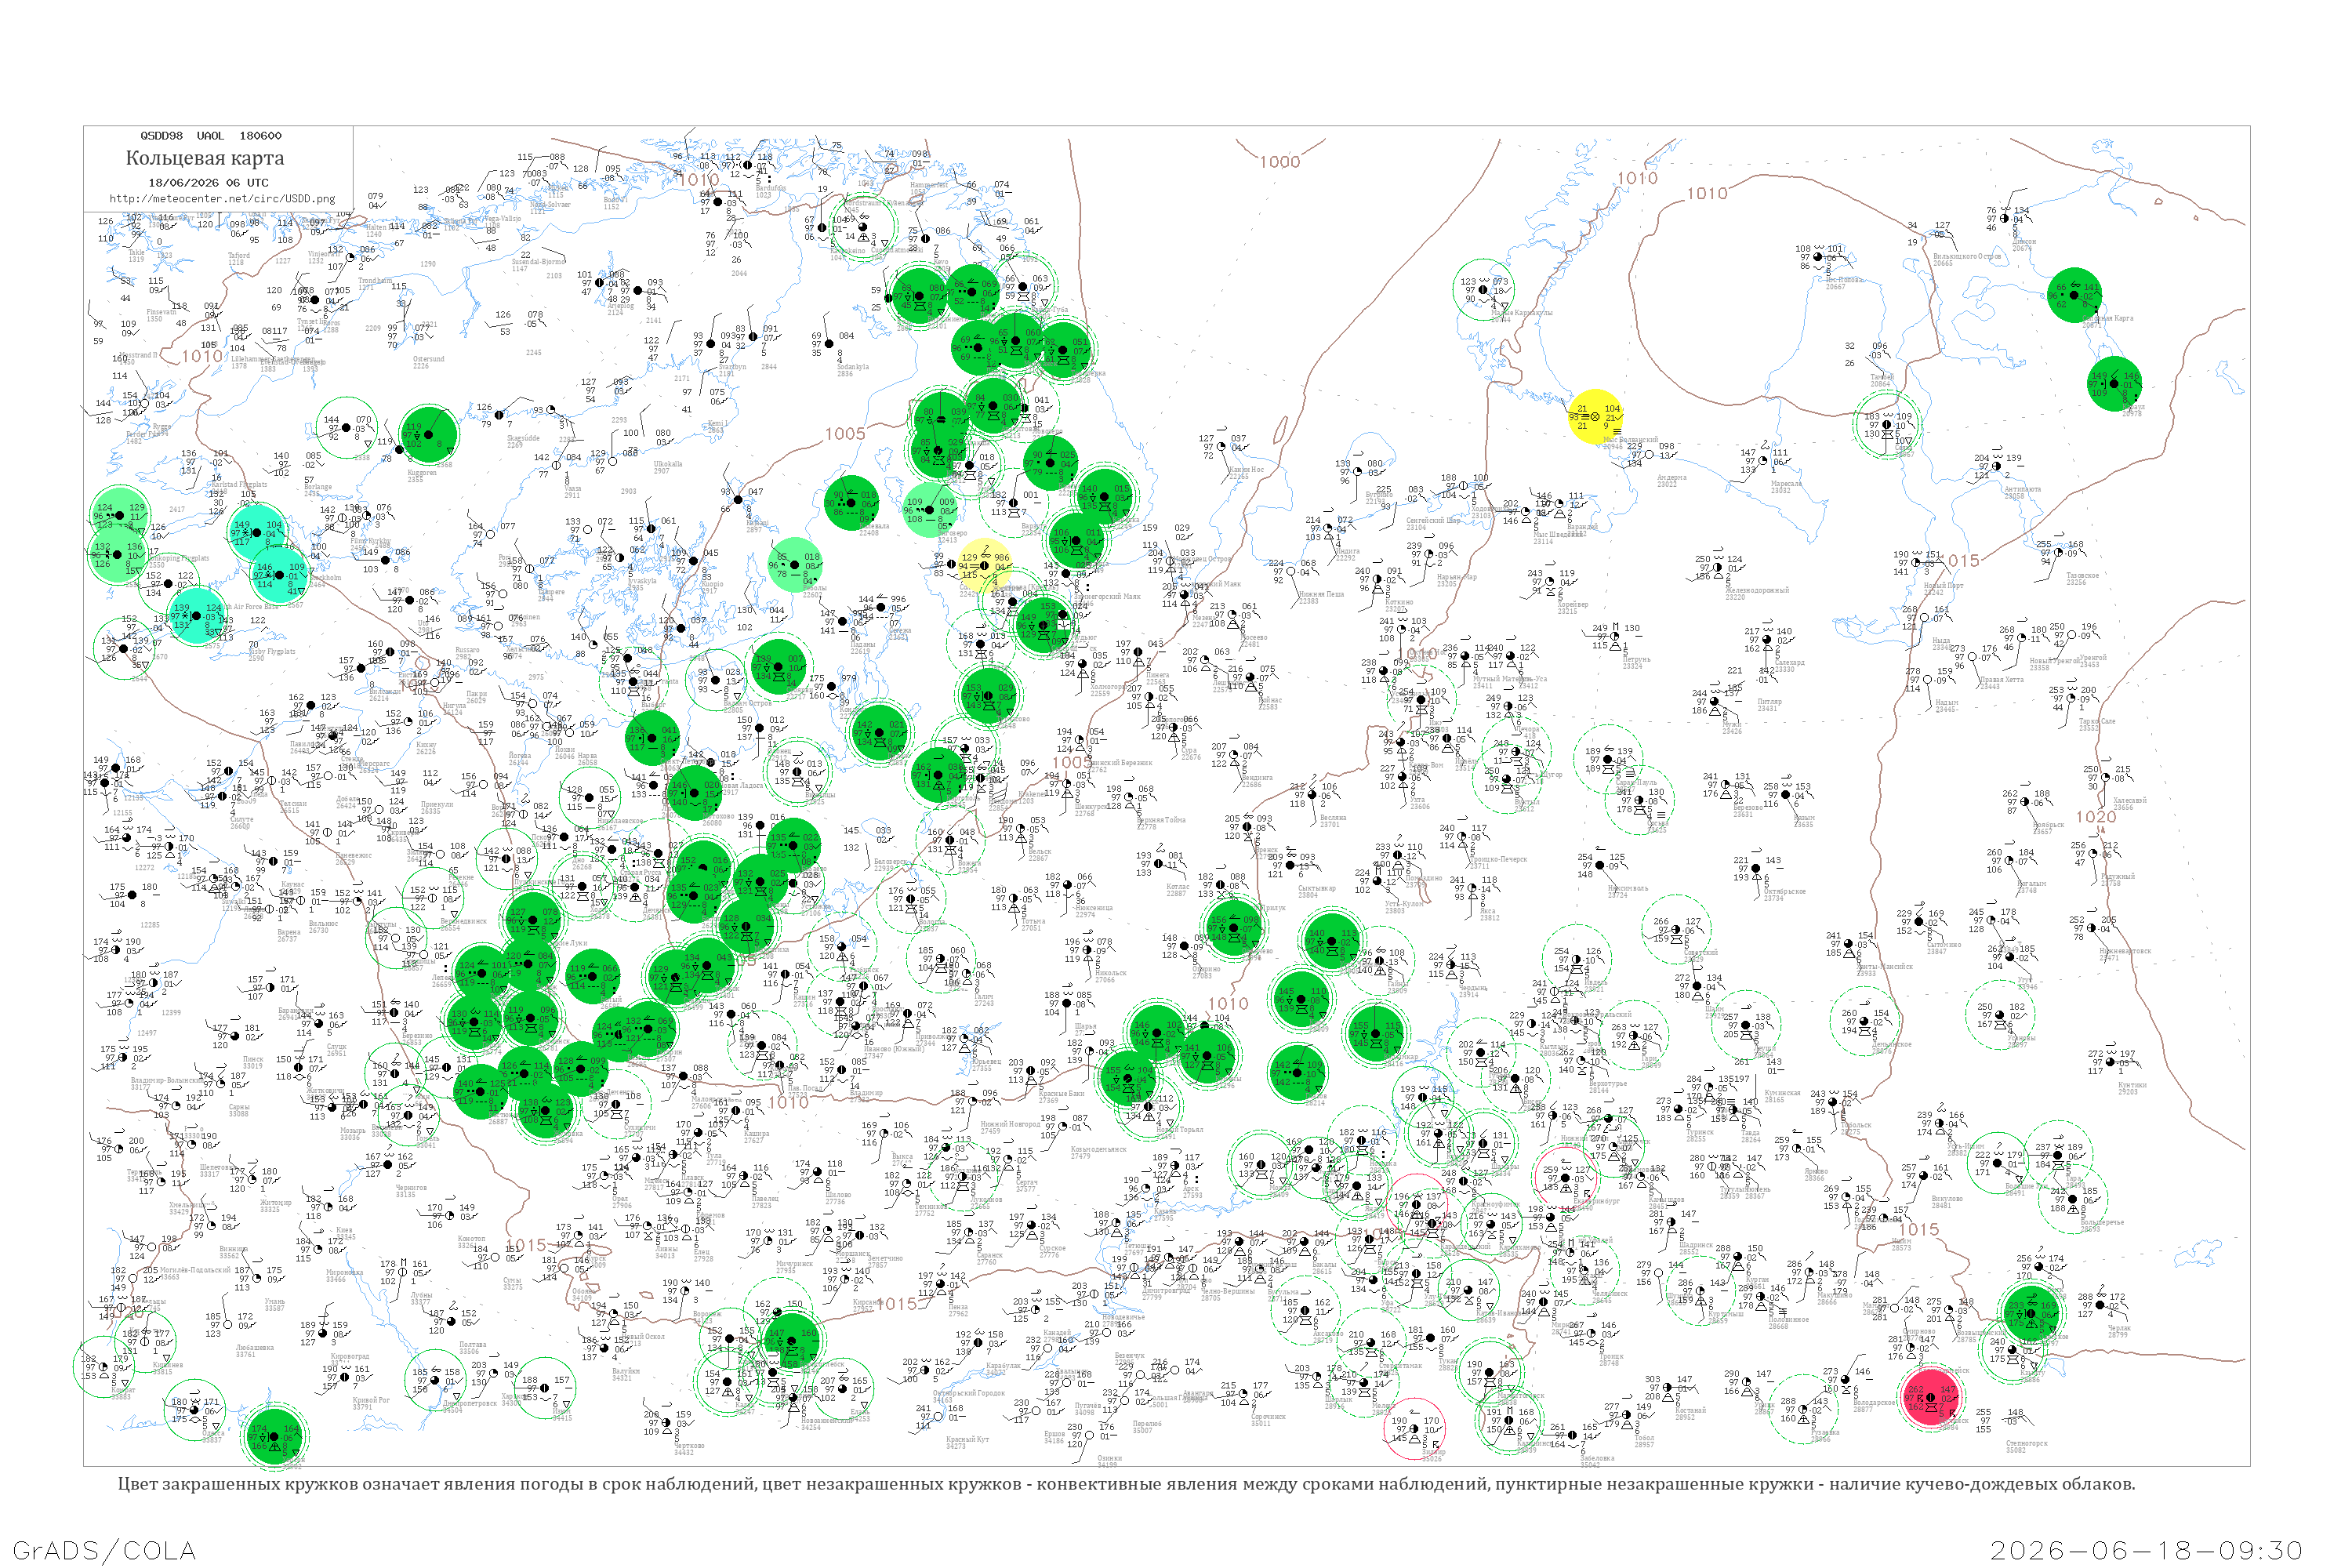Click the "Половинное" station name
Viewport: 2352px width, 1568px height.
pyautogui.click(x=1788, y=1320)
